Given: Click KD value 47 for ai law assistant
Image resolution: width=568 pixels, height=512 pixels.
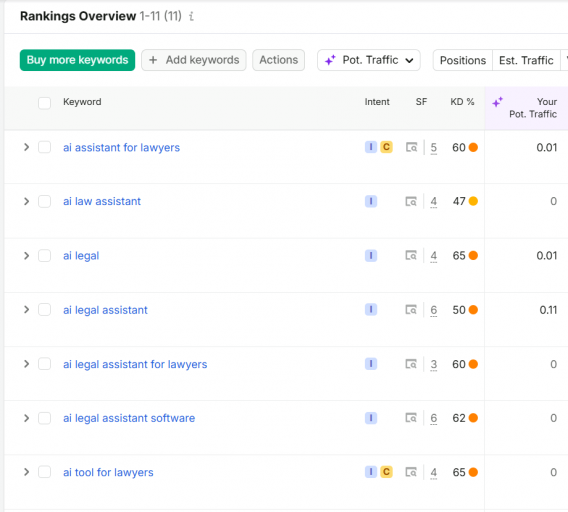Looking at the screenshot, I should point(459,201).
